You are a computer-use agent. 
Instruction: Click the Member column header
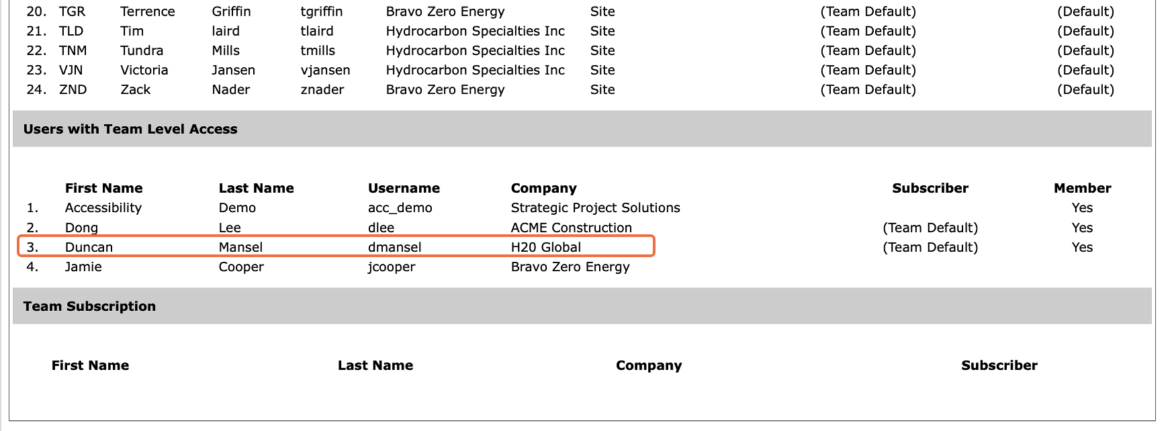click(1082, 189)
